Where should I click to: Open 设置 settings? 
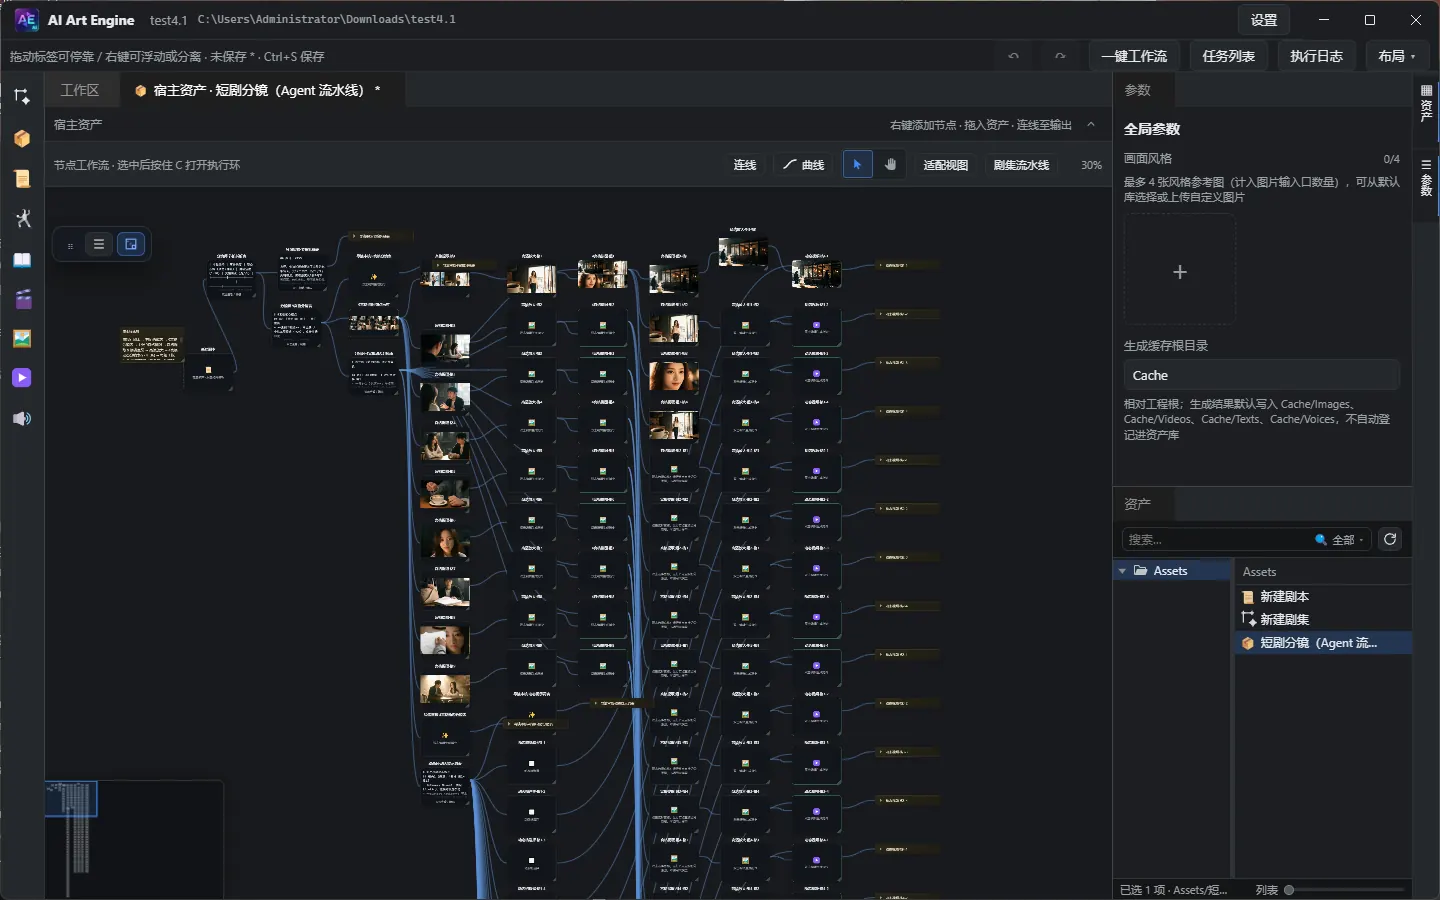coord(1264,20)
